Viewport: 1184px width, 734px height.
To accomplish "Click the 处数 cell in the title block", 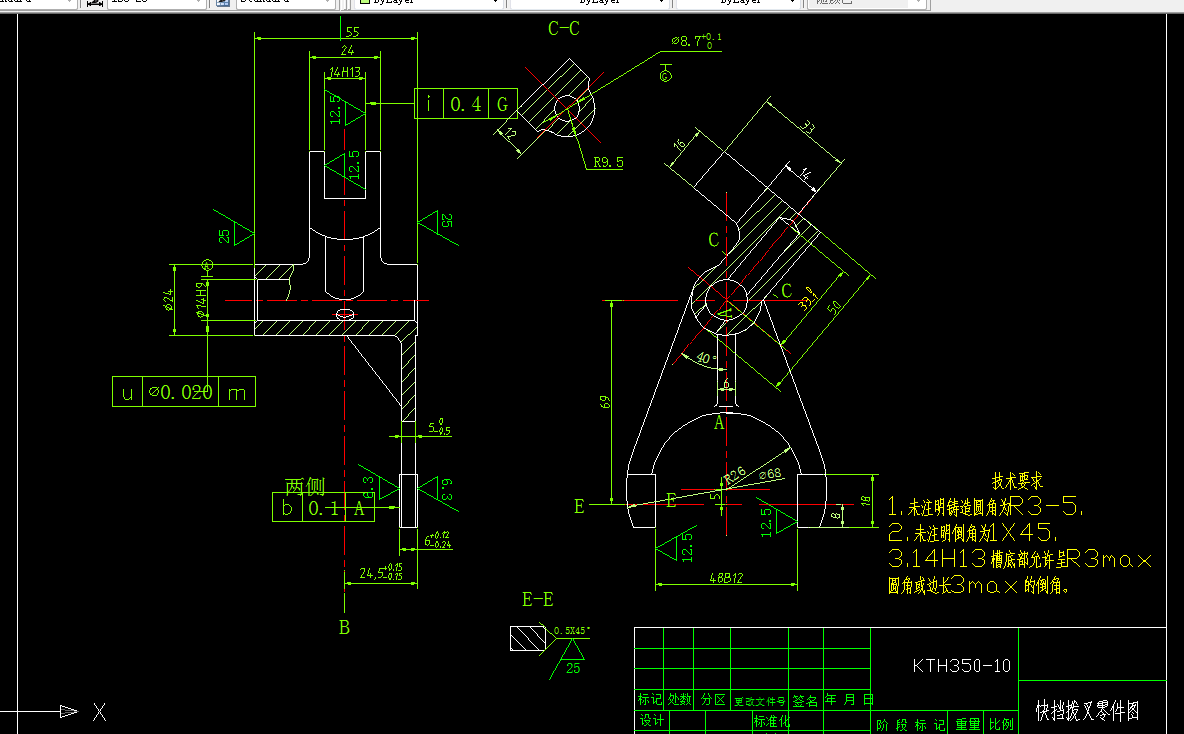I will [x=679, y=700].
